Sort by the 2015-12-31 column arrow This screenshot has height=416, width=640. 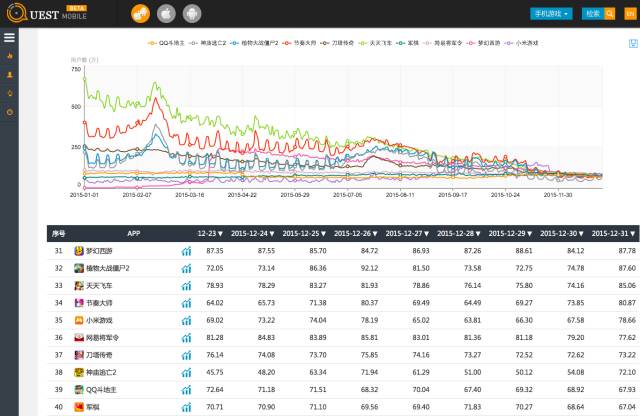coord(633,234)
